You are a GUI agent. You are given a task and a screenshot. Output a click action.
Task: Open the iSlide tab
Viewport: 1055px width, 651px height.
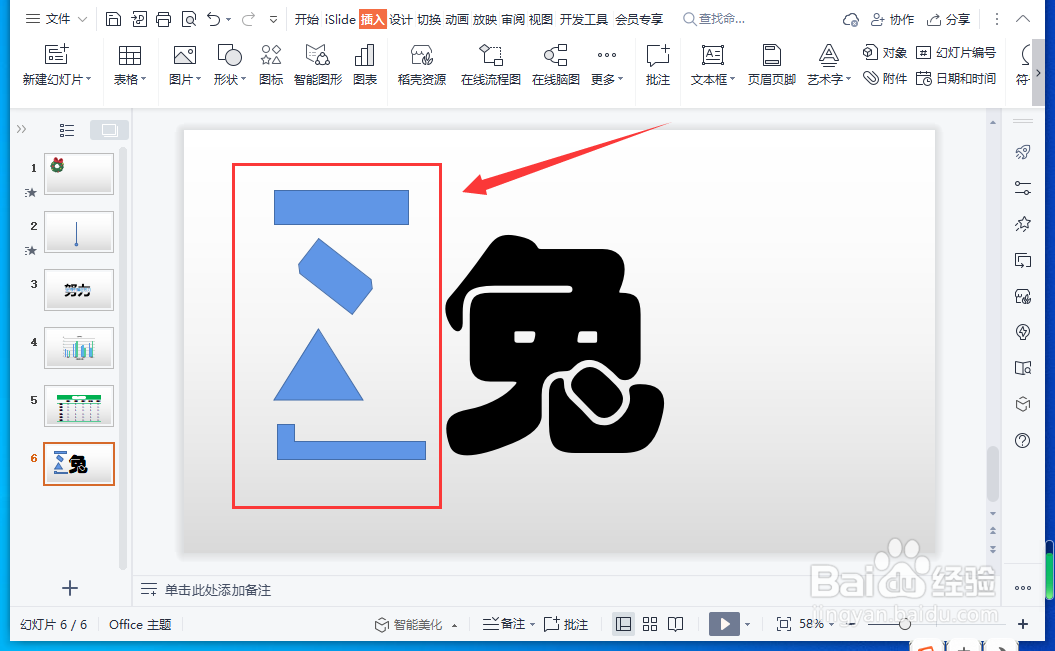click(340, 20)
